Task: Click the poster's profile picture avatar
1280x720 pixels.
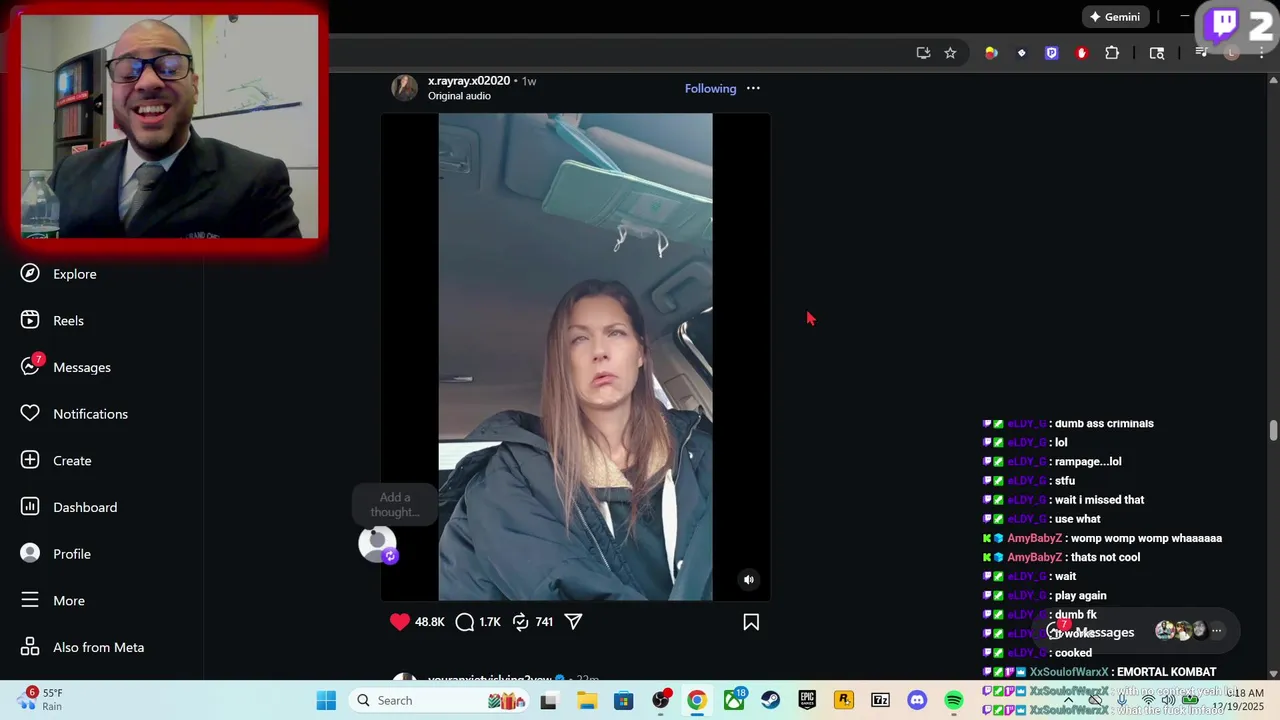Action: (x=404, y=88)
